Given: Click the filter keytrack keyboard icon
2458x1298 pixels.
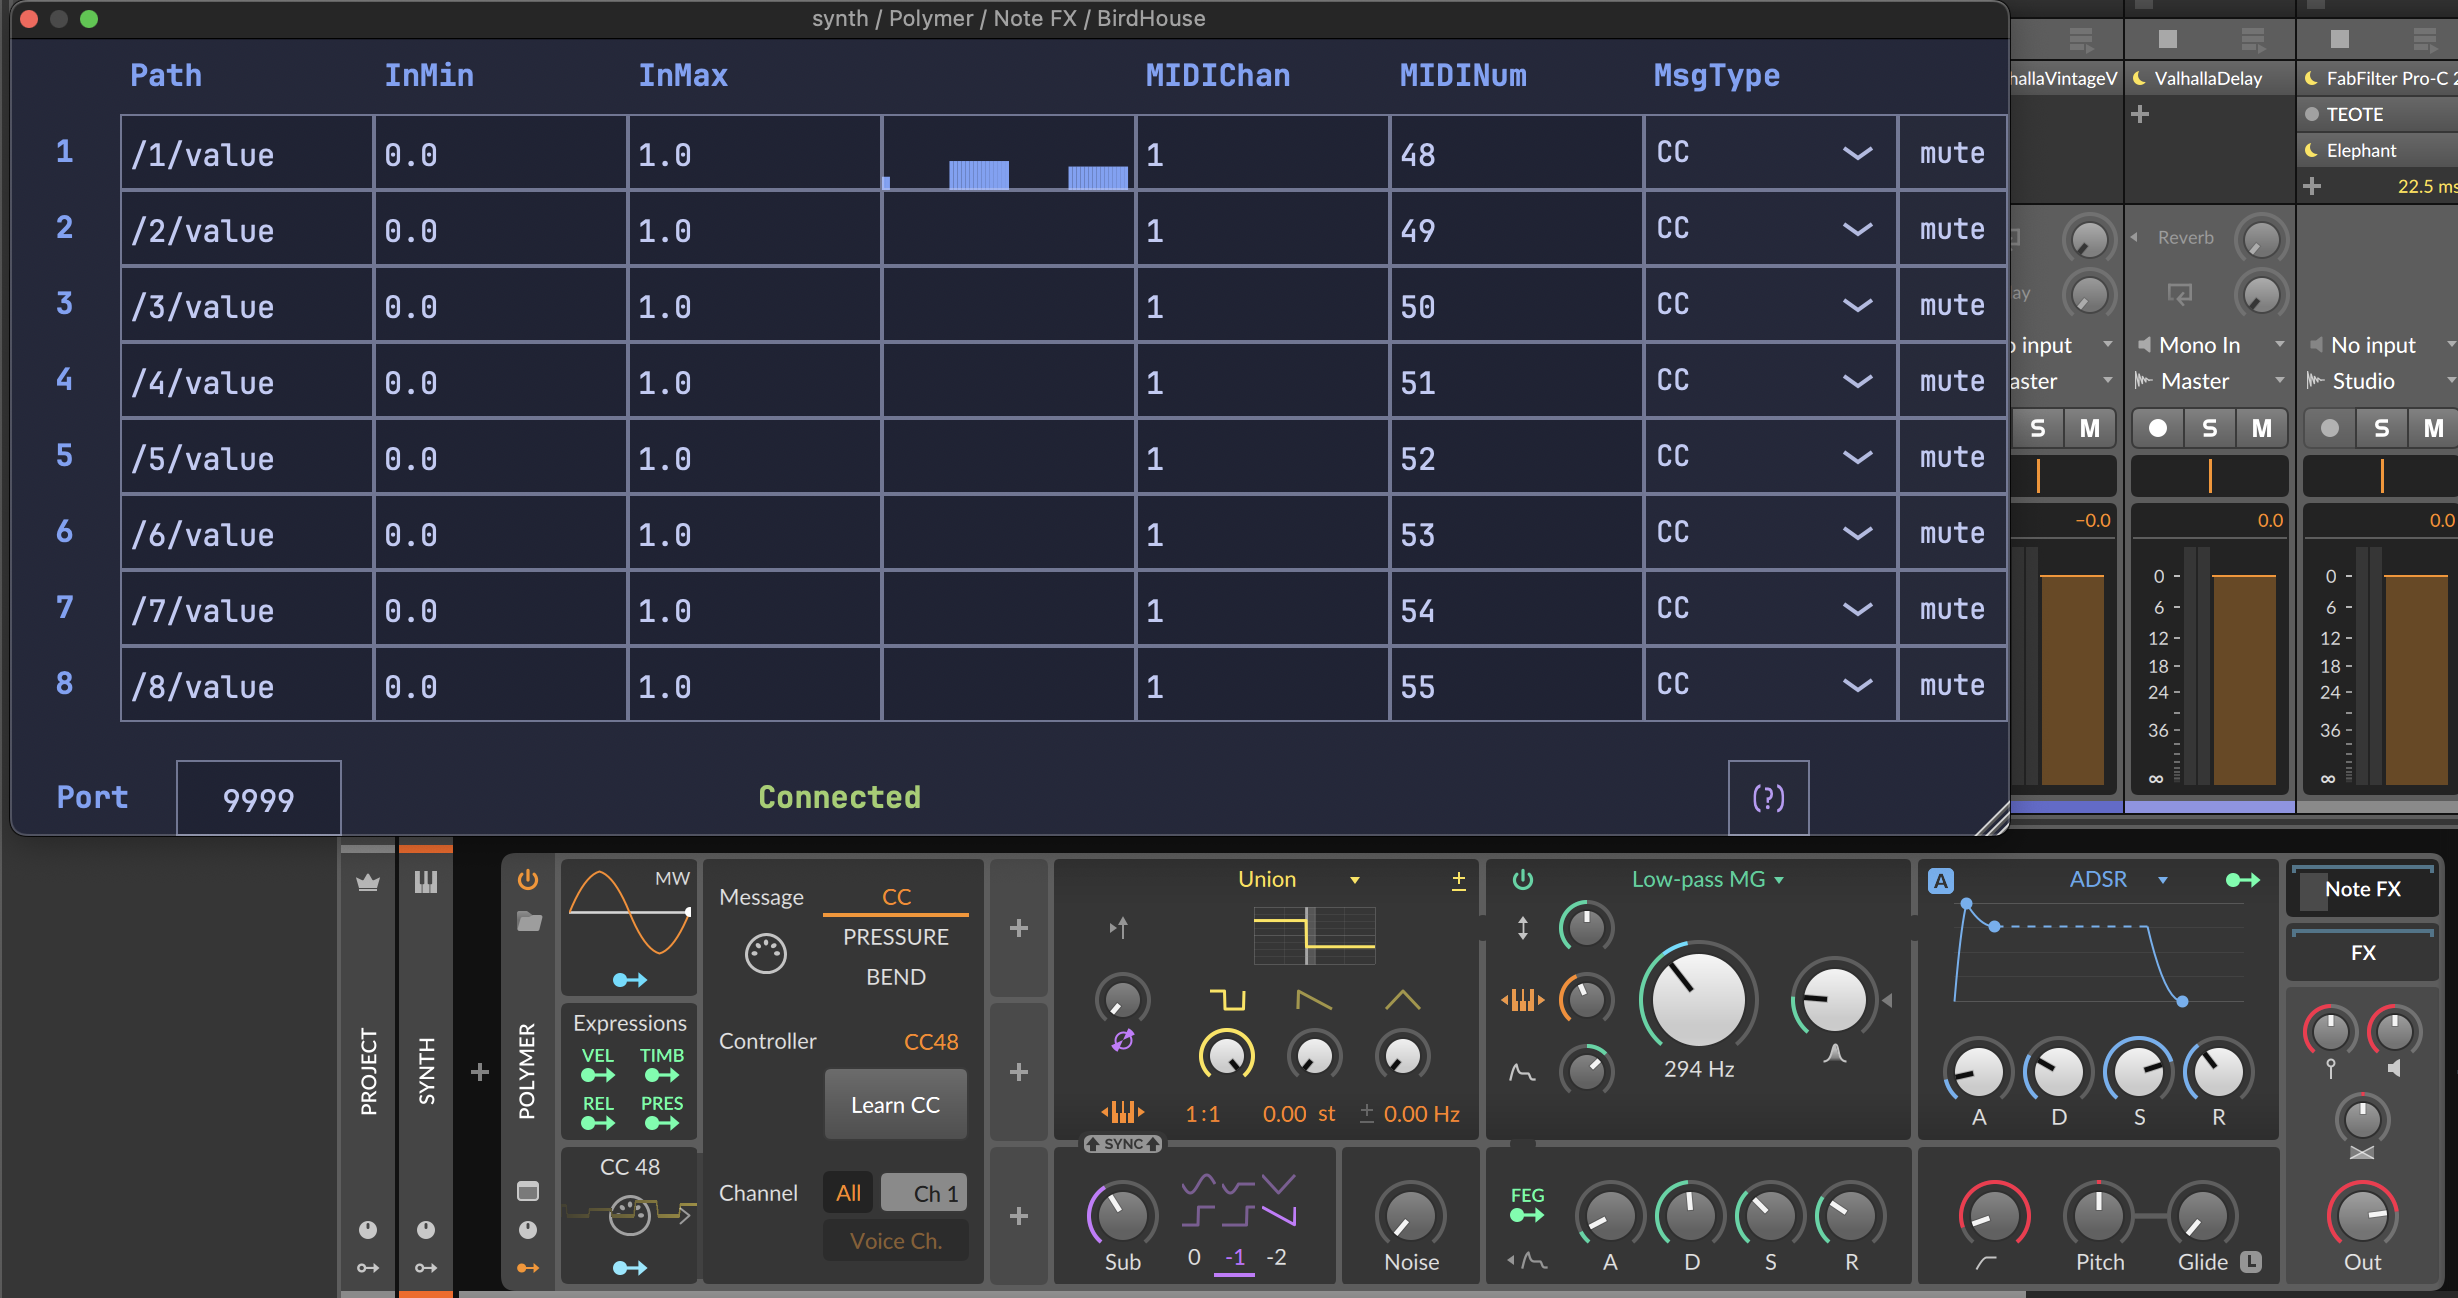Looking at the screenshot, I should [x=1522, y=1000].
